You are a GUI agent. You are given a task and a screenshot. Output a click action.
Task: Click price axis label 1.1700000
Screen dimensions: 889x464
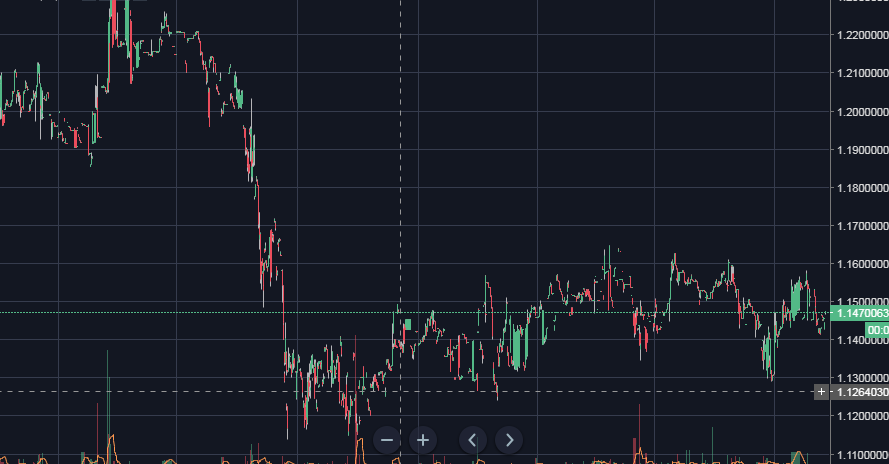coord(862,226)
